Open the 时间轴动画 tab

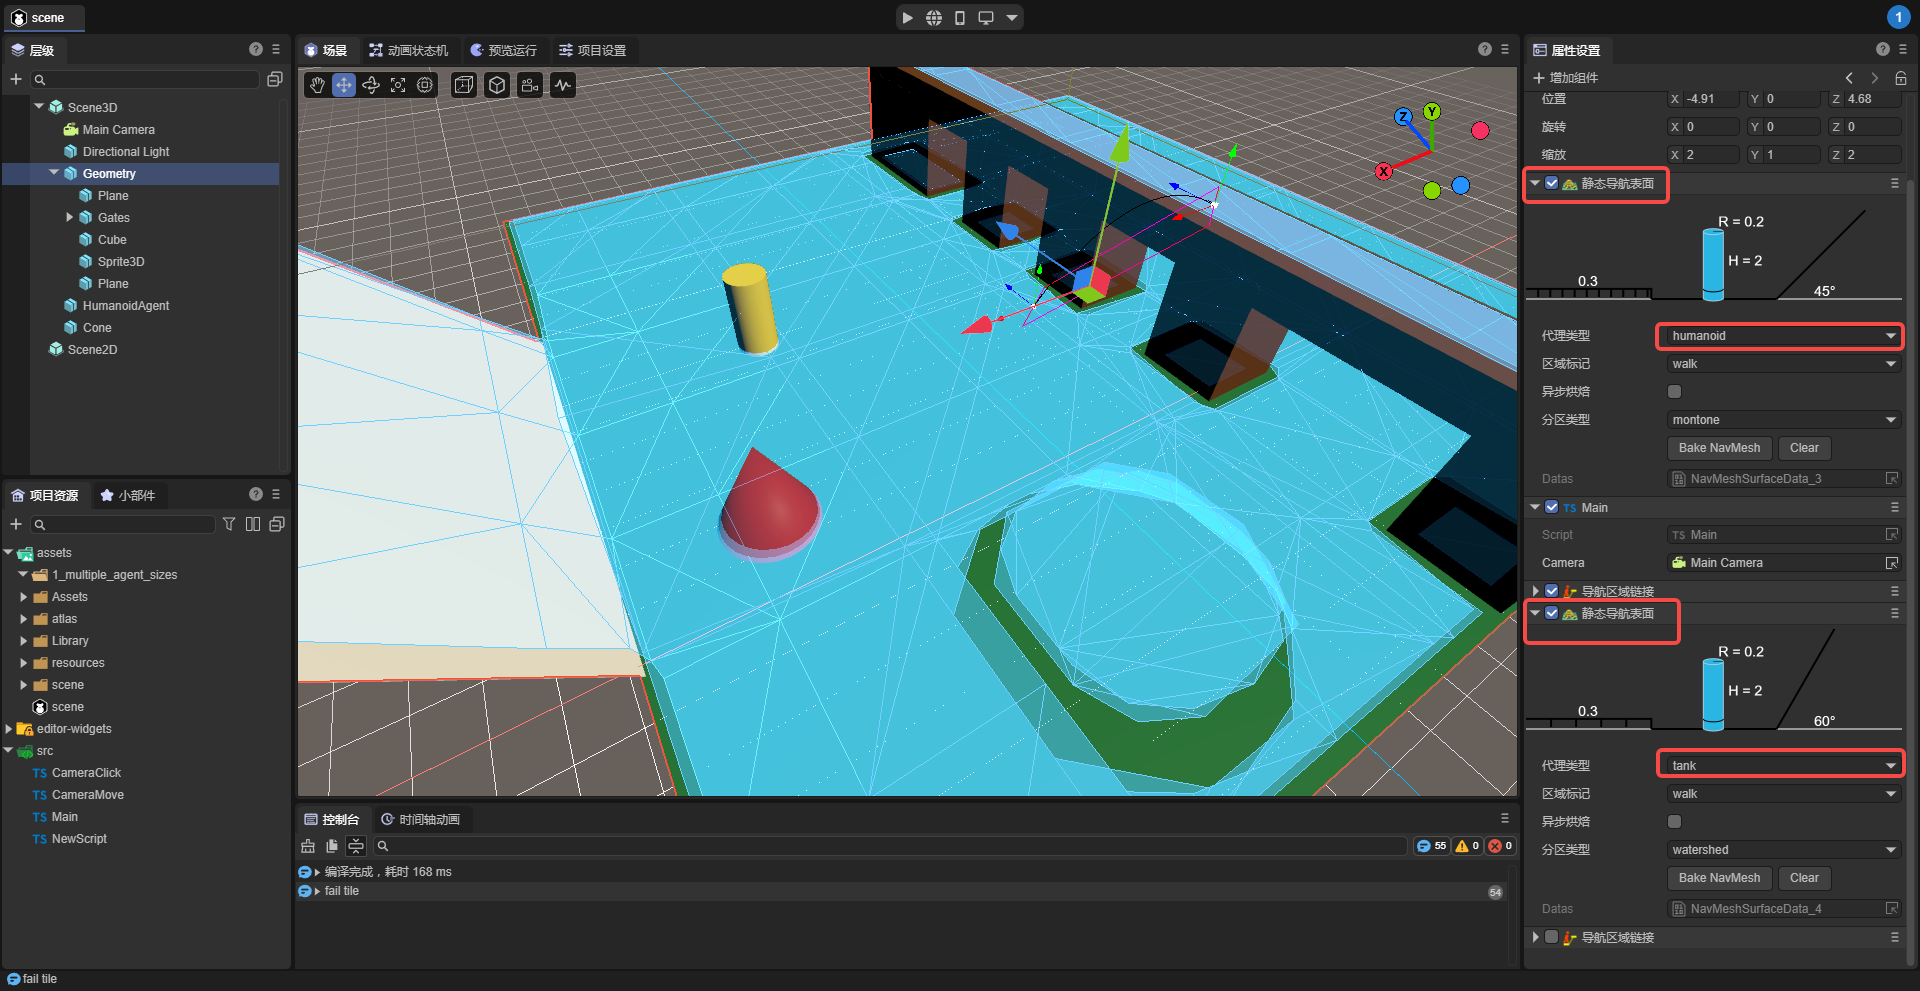420,819
